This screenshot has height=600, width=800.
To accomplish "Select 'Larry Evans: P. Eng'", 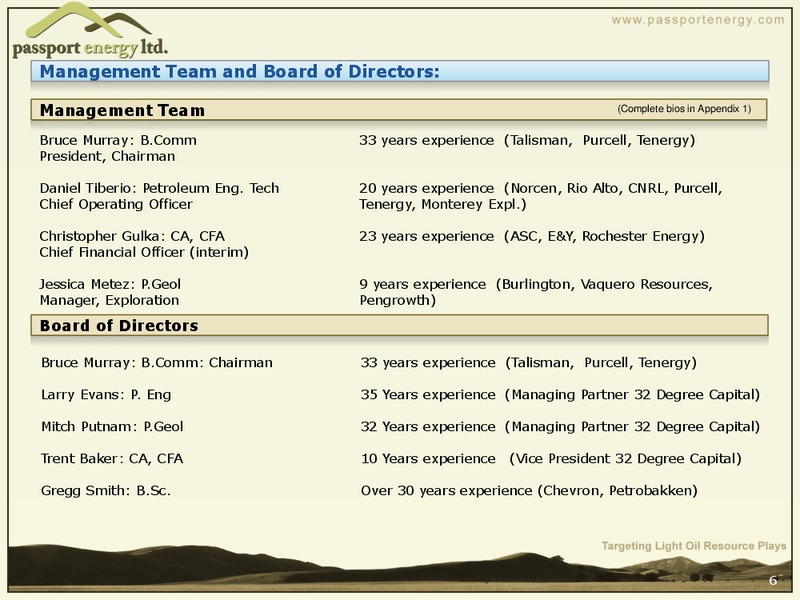I will (106, 395).
